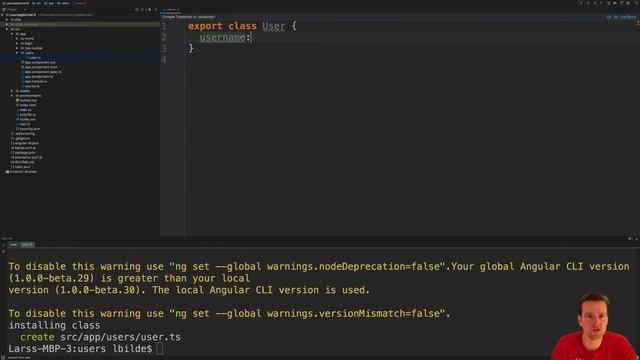Screen dimensions: 640x360
Task: Select index.html in the project tree
Action: click(27, 105)
